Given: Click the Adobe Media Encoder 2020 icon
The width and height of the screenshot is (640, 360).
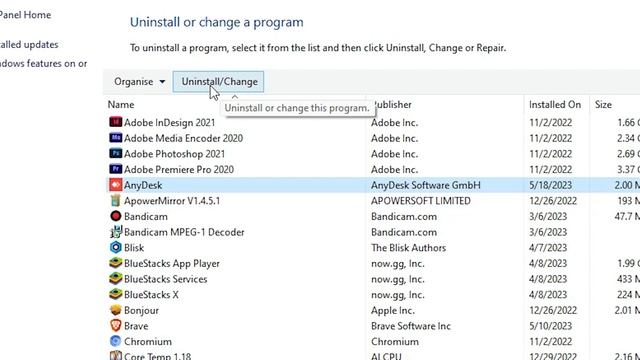Looking at the screenshot, I should 116,138.
